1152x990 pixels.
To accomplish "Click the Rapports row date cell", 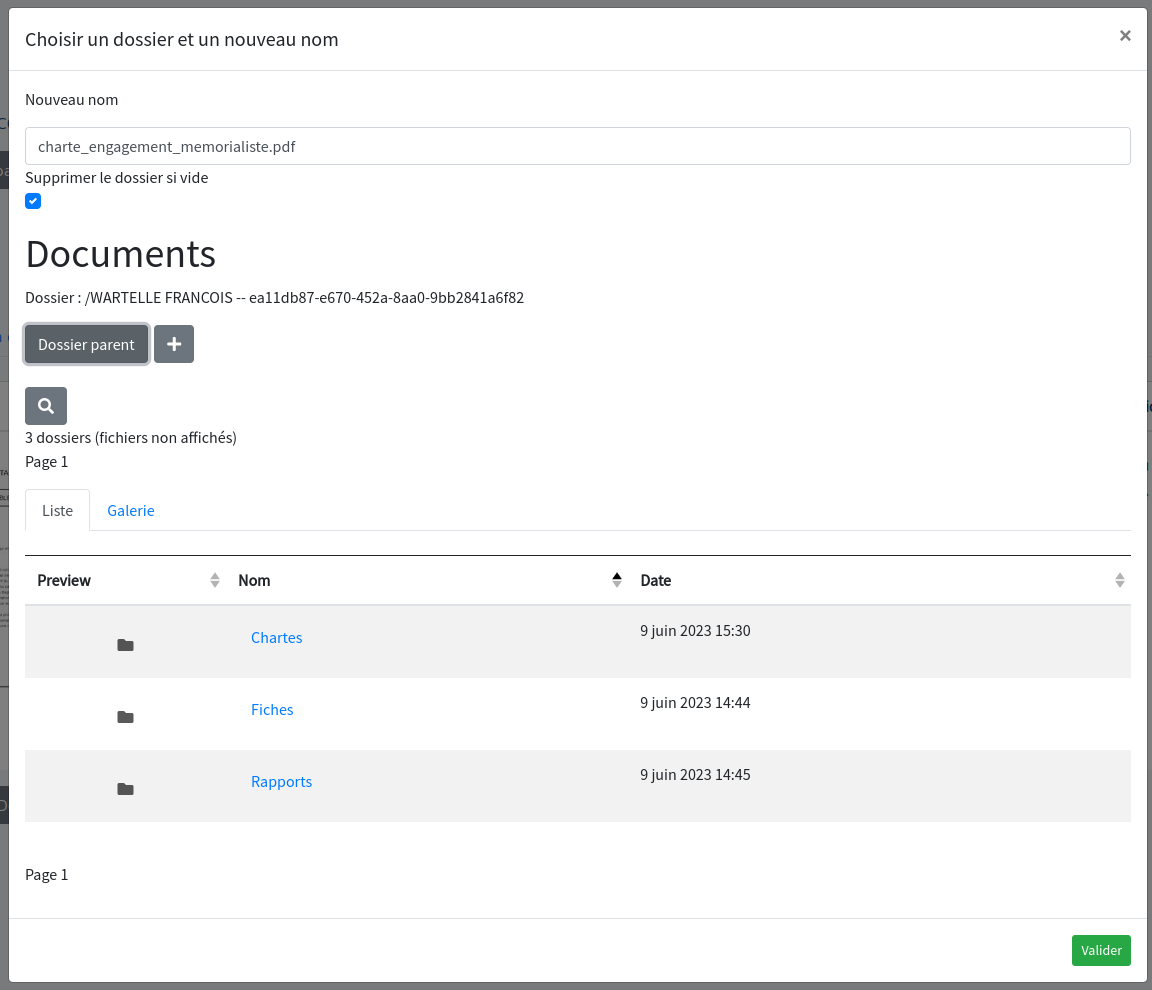I will pyautogui.click(x=695, y=775).
